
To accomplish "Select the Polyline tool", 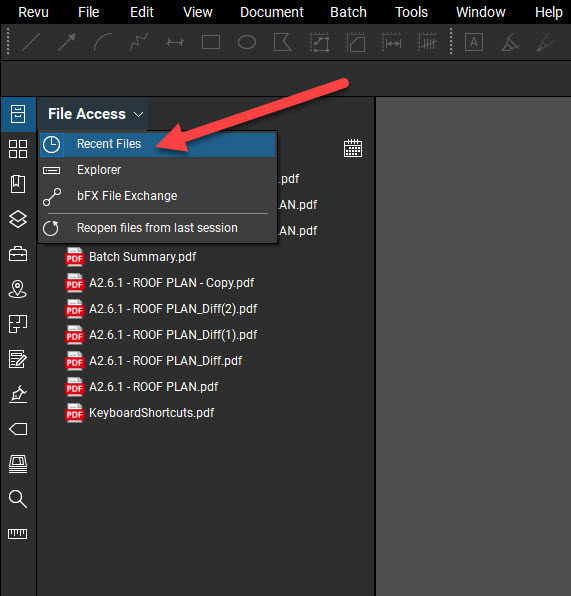I will coord(139,42).
